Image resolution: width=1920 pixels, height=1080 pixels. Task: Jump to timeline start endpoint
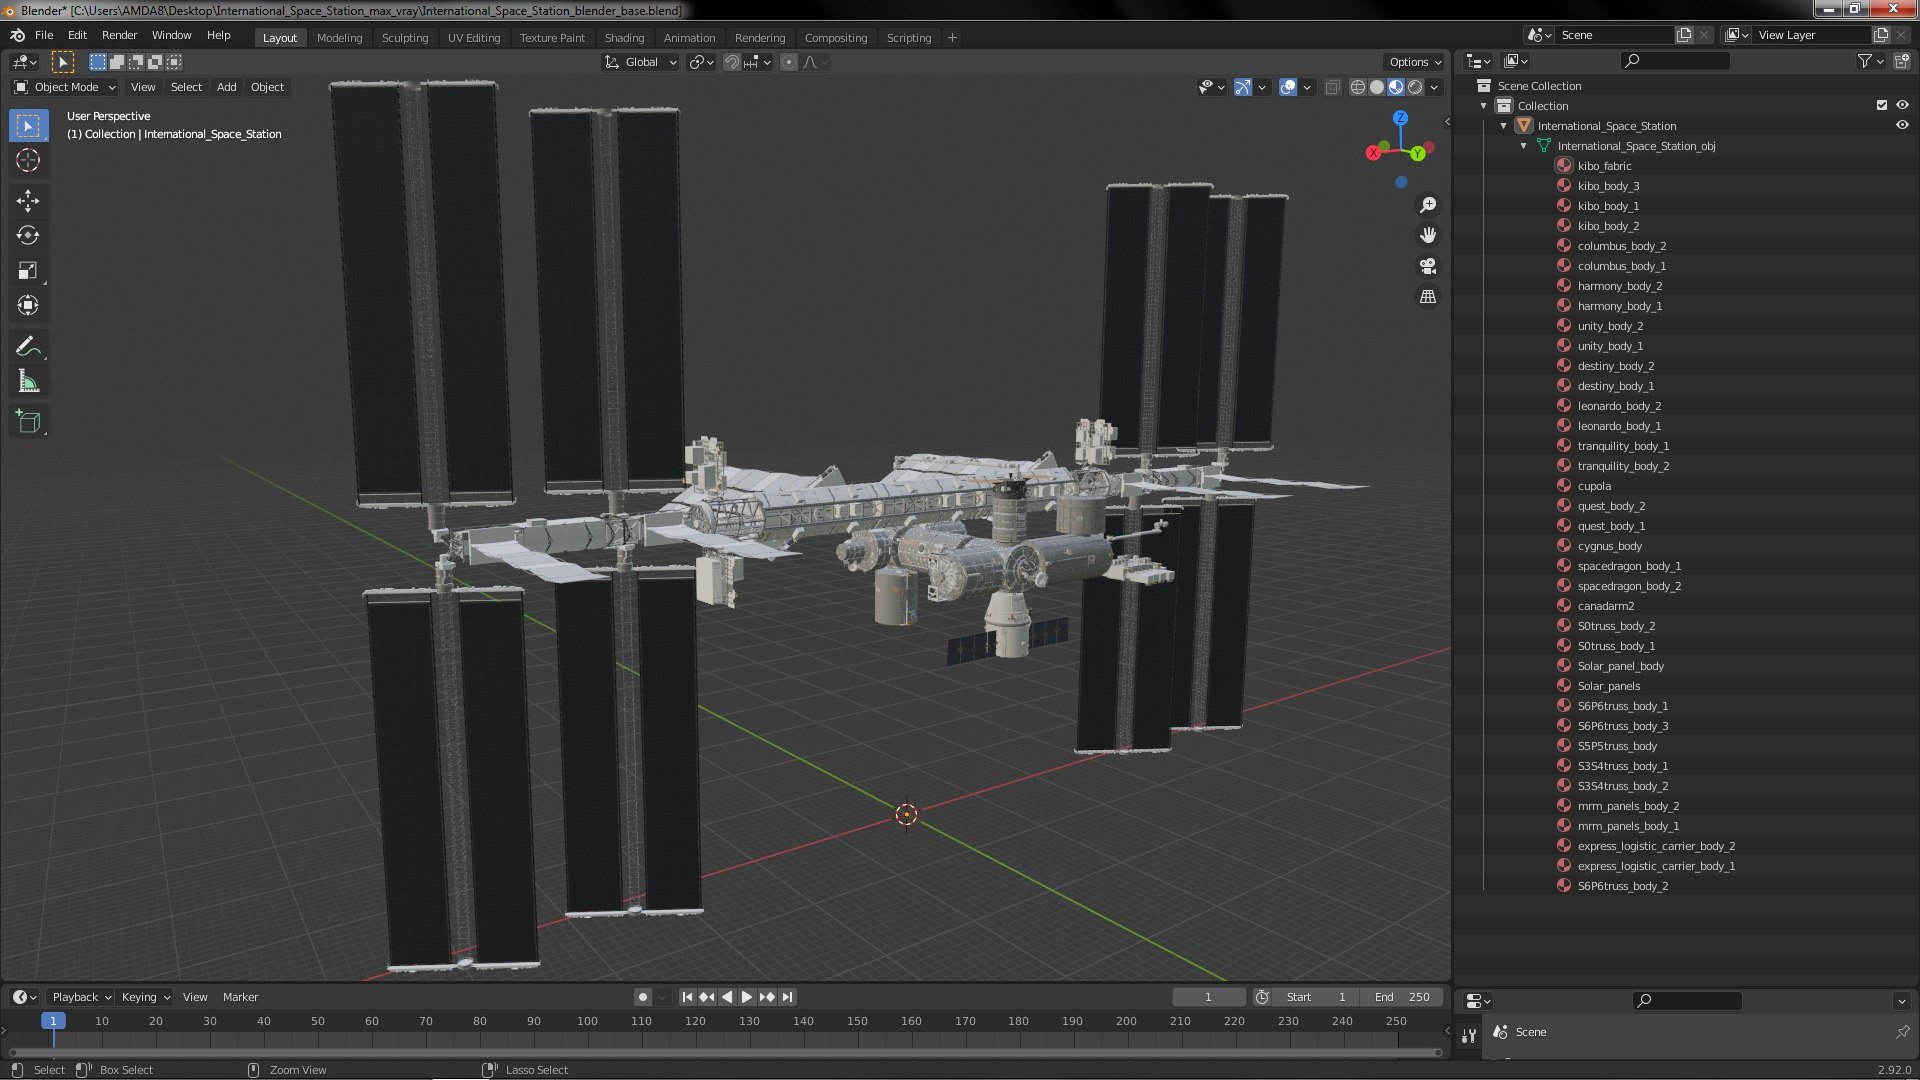pos(687,997)
